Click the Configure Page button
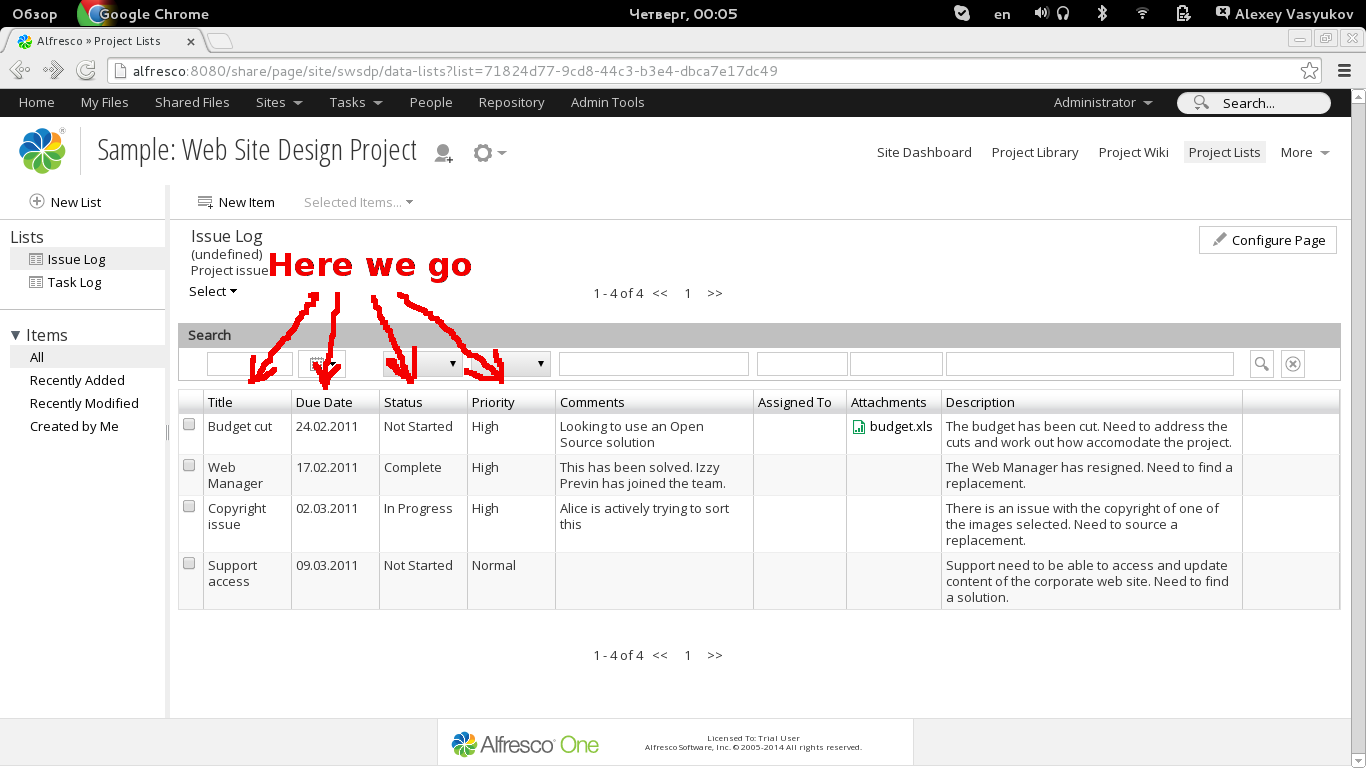The width and height of the screenshot is (1366, 768). 1267,240
